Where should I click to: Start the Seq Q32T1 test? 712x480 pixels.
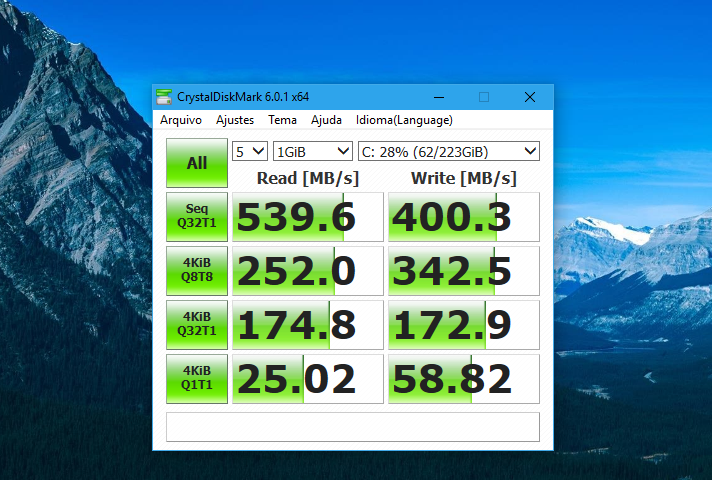click(197, 217)
